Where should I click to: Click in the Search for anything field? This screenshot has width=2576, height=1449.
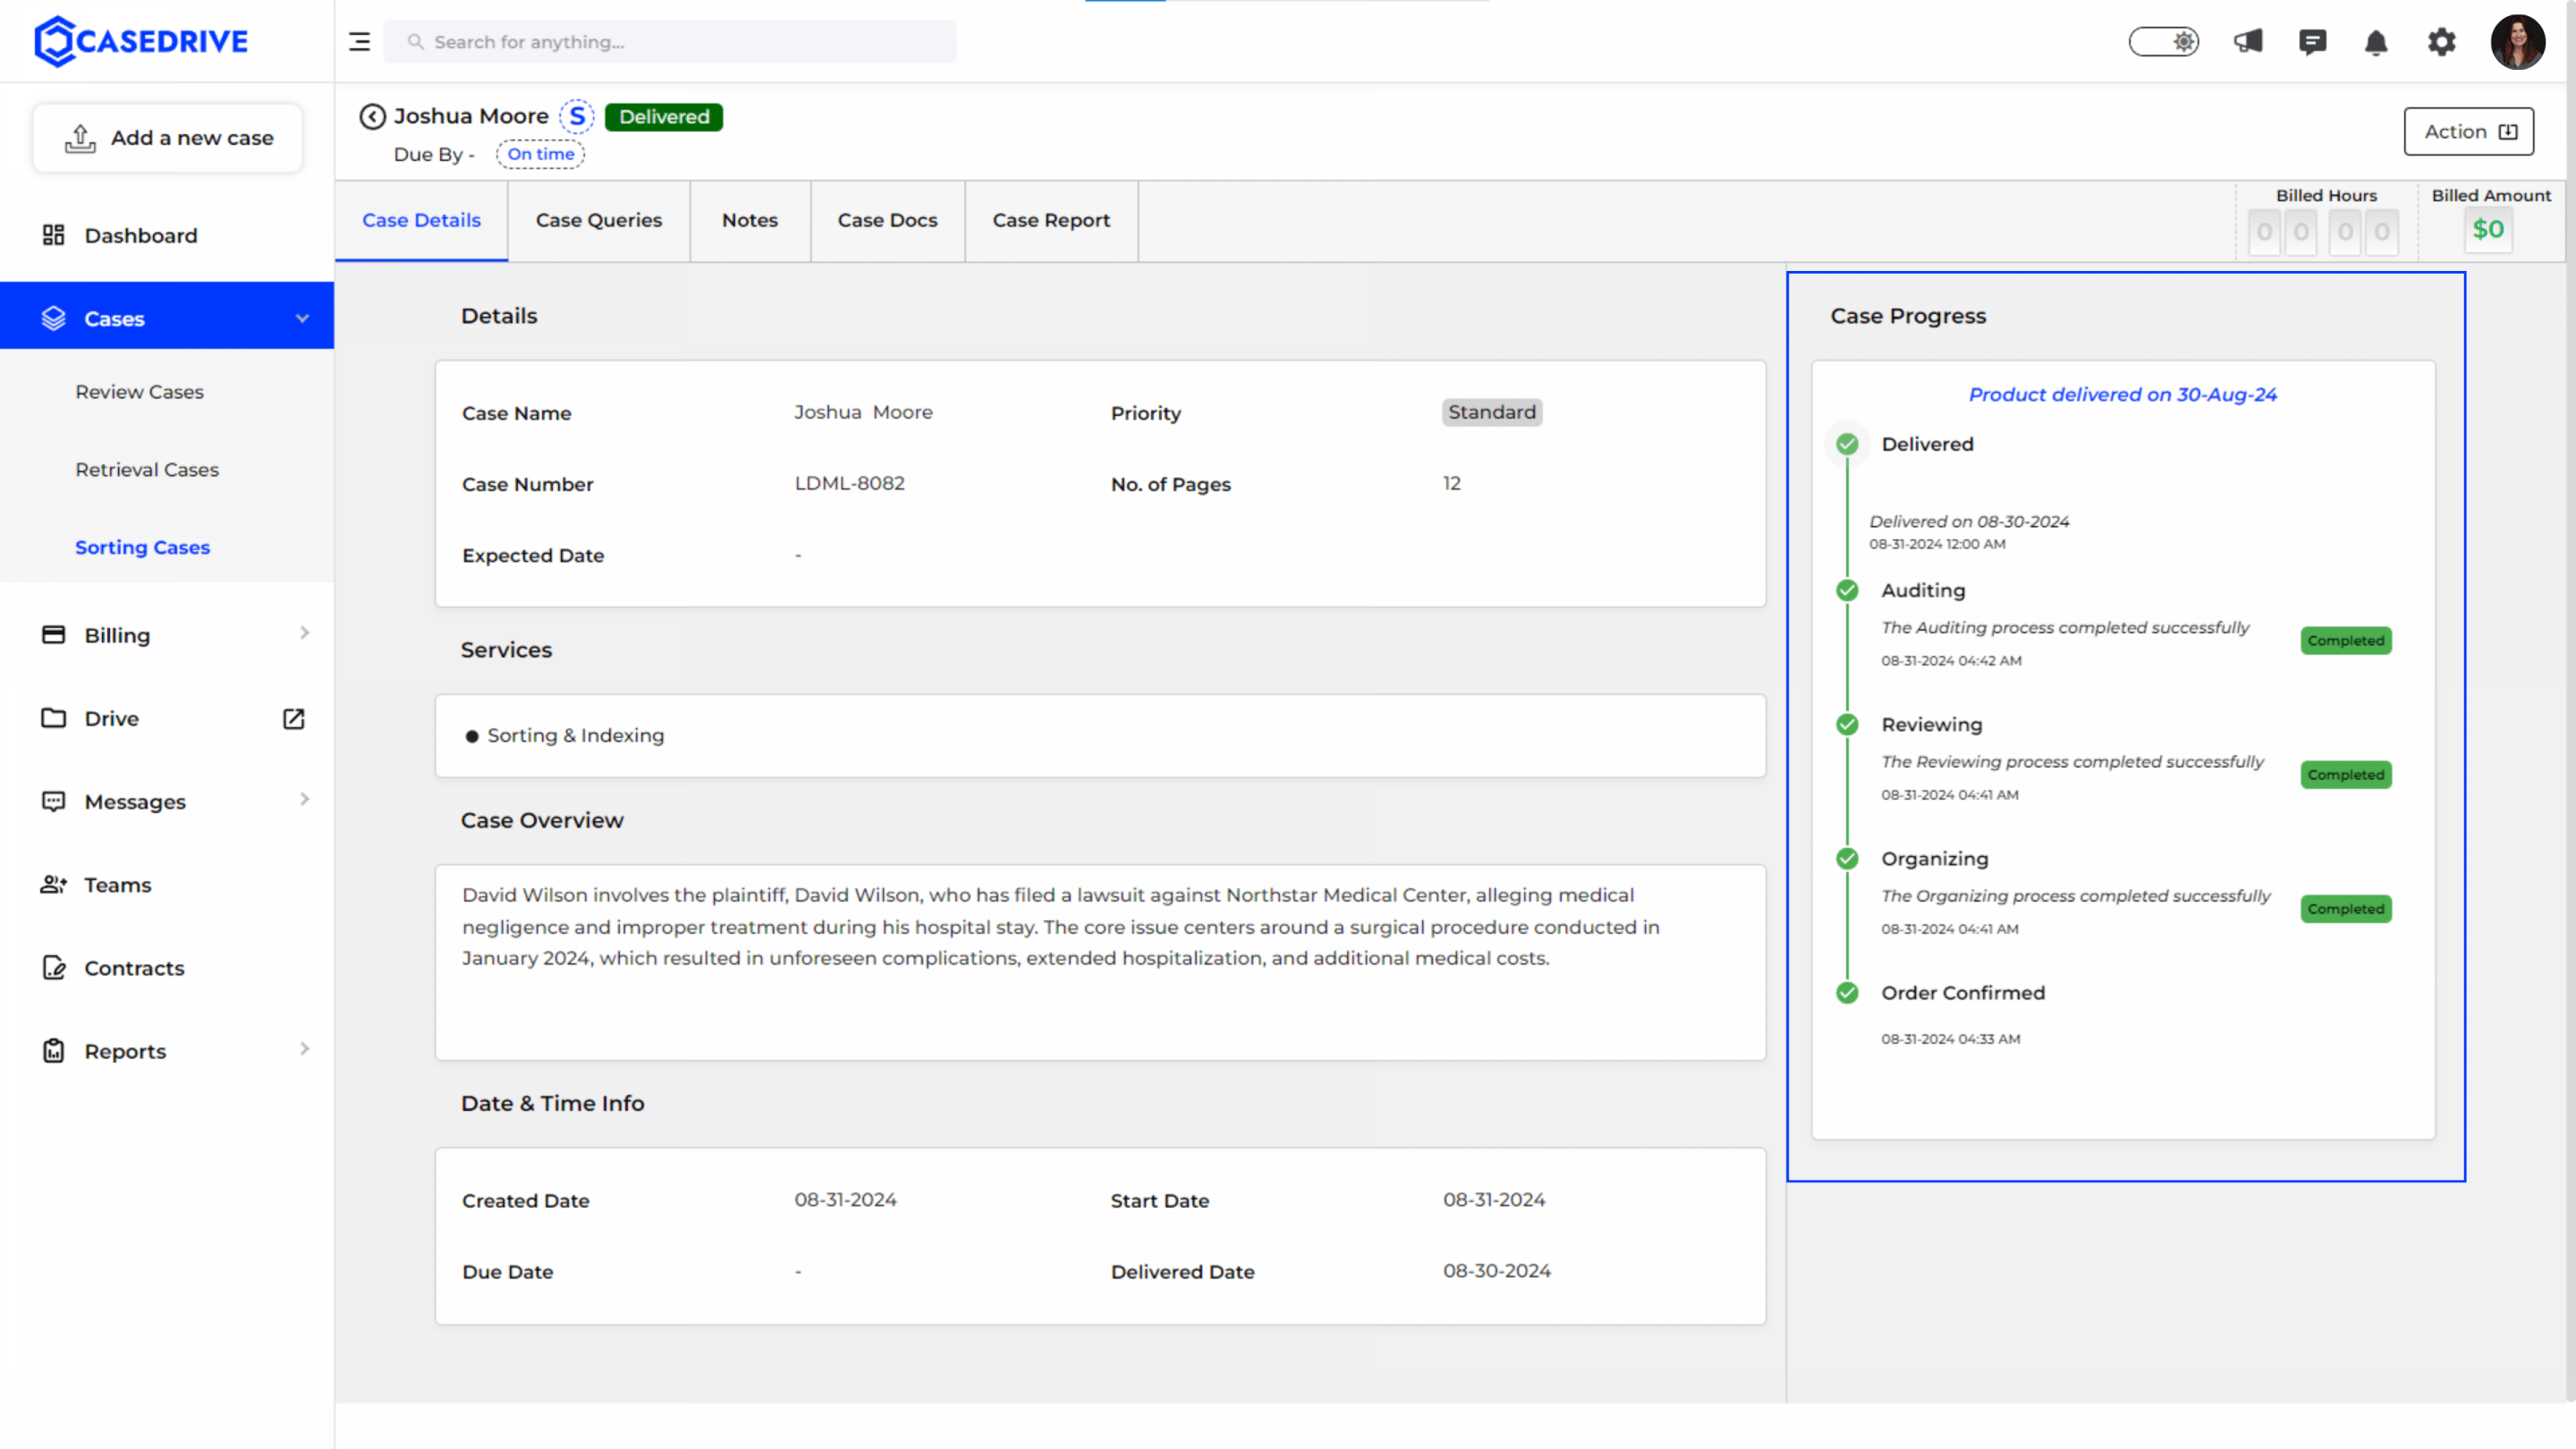point(670,42)
